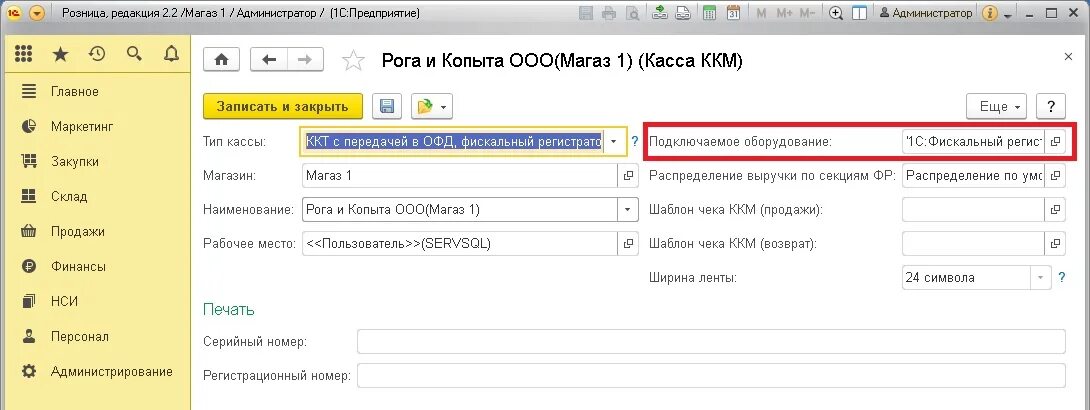Open dropdown arrow beside info icon
This screenshot has height=410, width=1090.
[x=1008, y=15]
